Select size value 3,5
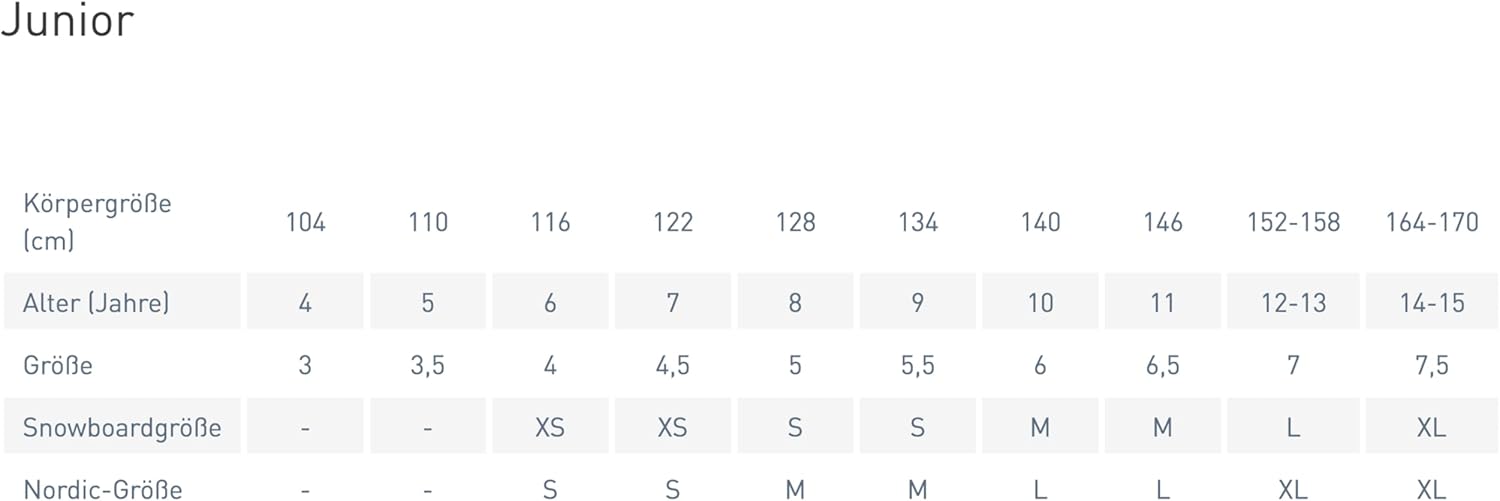The height and width of the screenshot is (501, 1500). pyautogui.click(x=428, y=365)
